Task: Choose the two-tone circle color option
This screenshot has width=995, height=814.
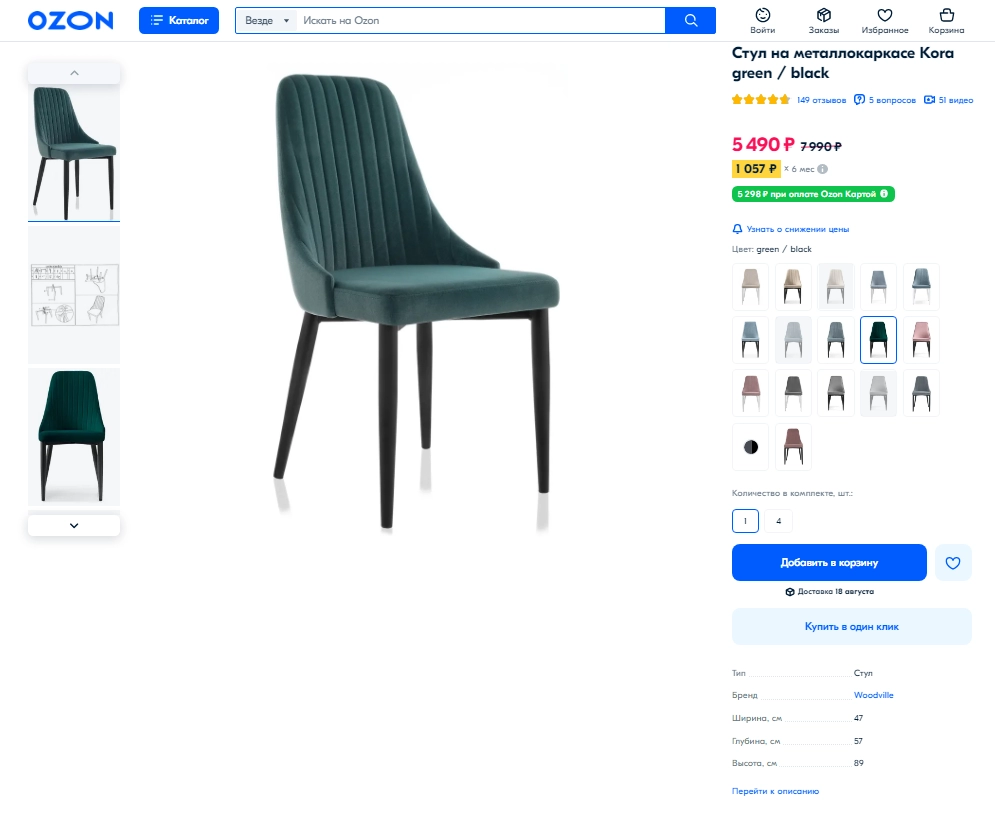Action: pyautogui.click(x=751, y=447)
